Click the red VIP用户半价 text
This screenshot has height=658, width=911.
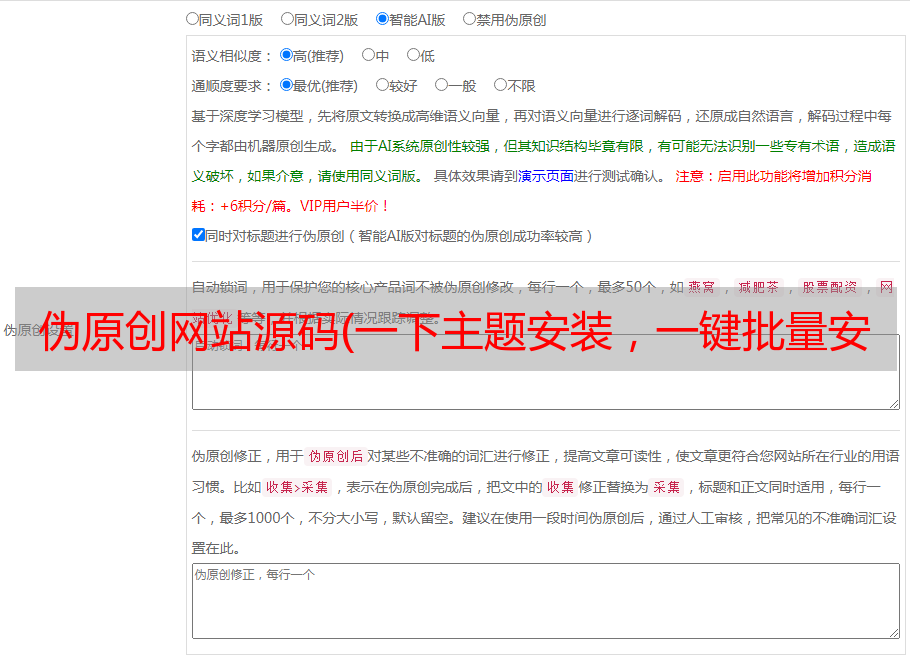click(x=344, y=206)
